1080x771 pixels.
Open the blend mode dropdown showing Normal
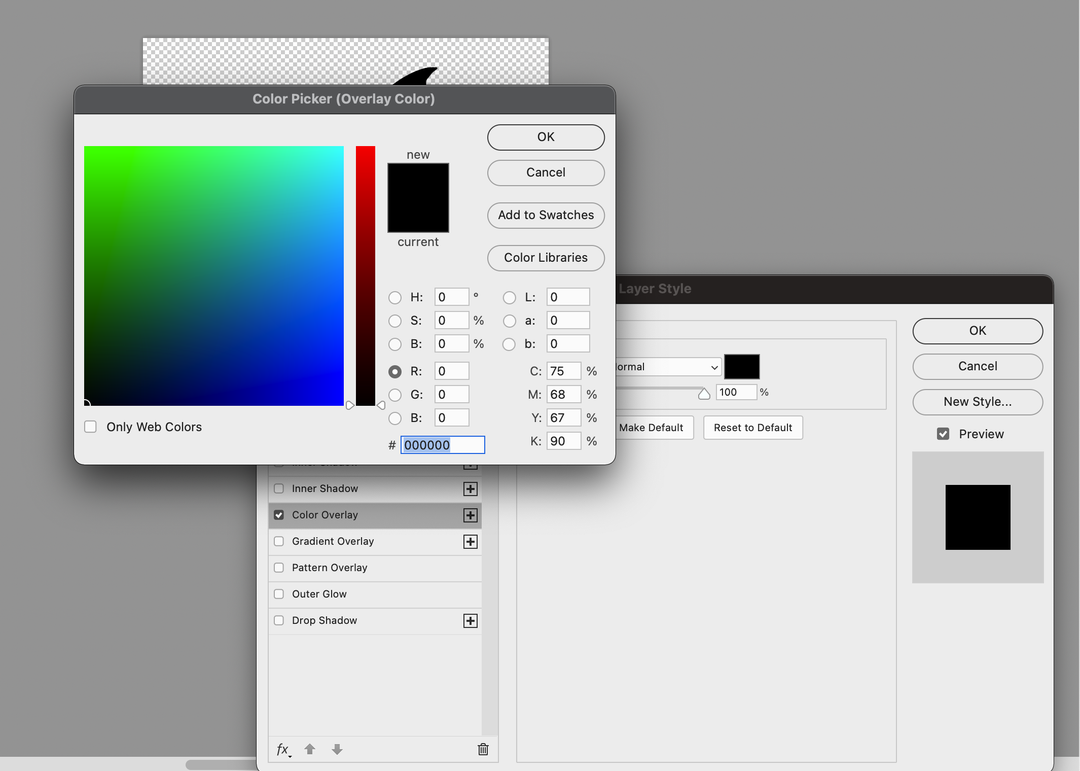click(x=667, y=366)
